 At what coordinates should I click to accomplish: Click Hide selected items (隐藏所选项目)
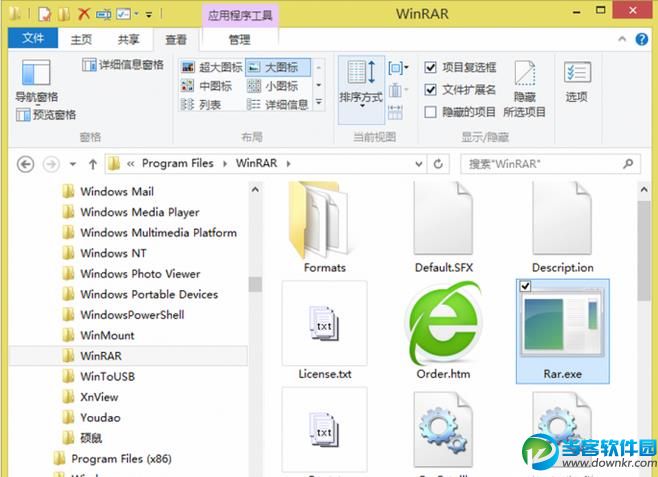pos(525,89)
